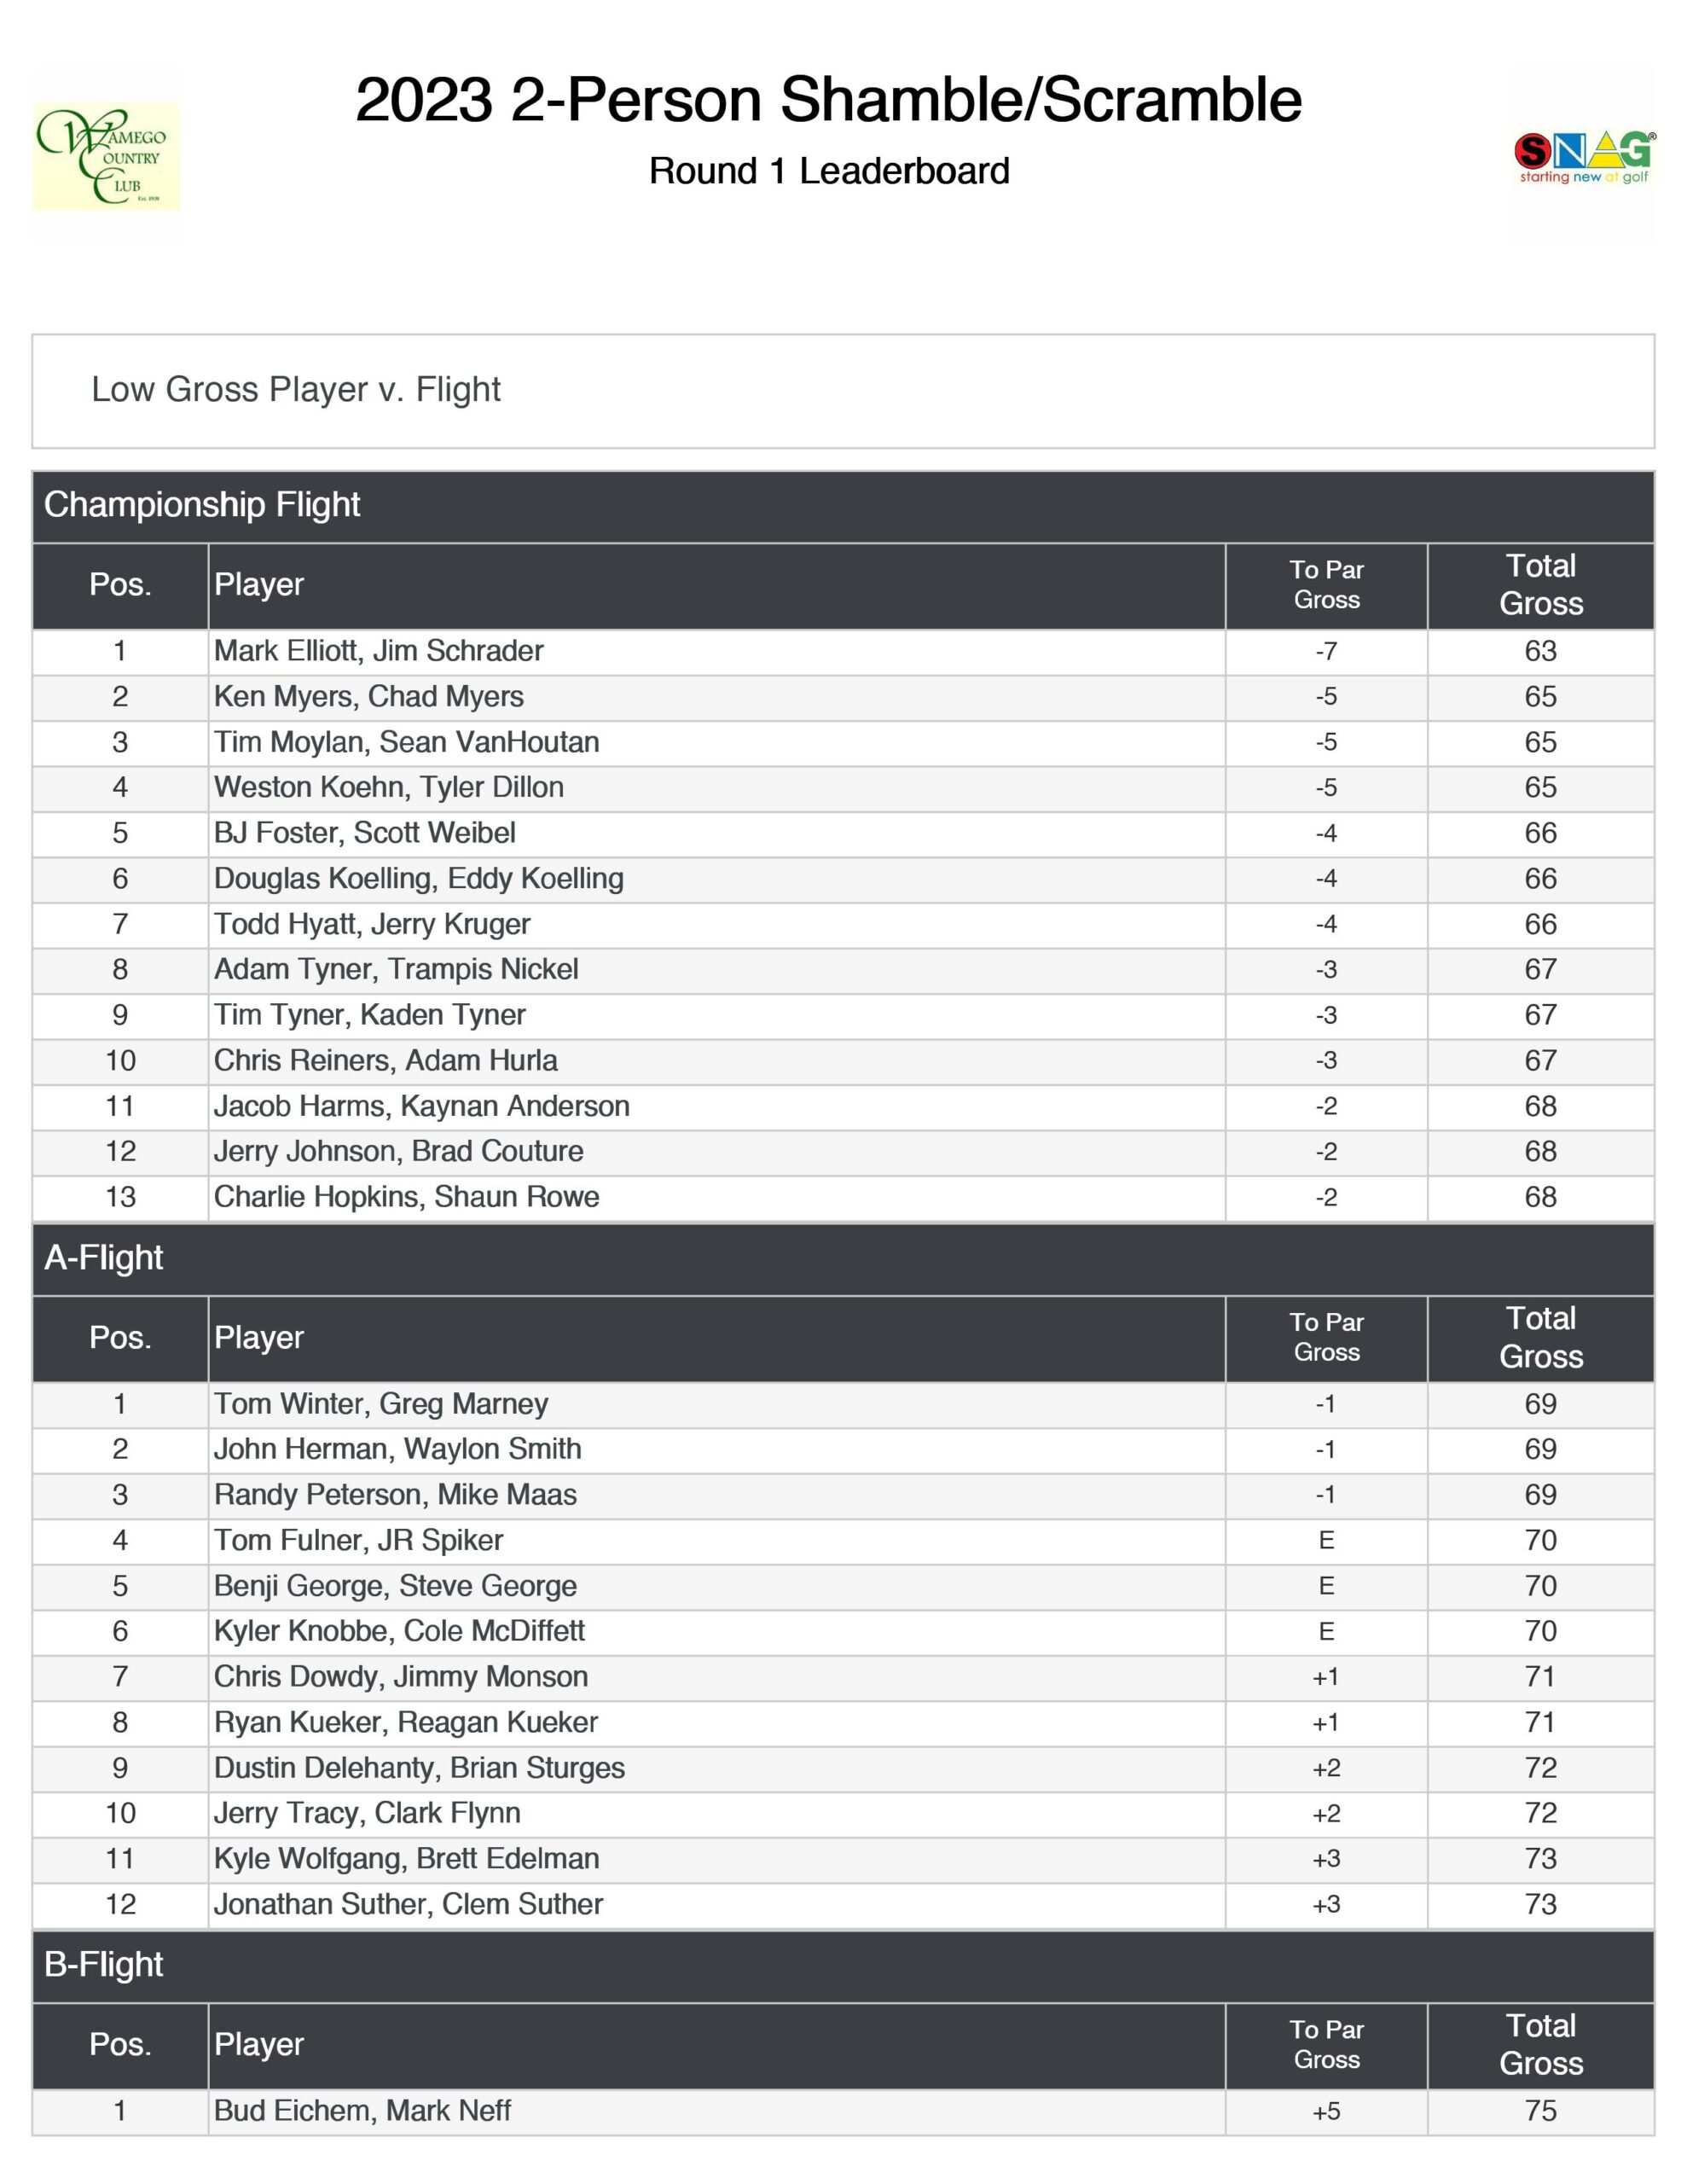Click the Wamego Country Club logo
The width and height of the screenshot is (1687, 2184).
click(x=106, y=156)
